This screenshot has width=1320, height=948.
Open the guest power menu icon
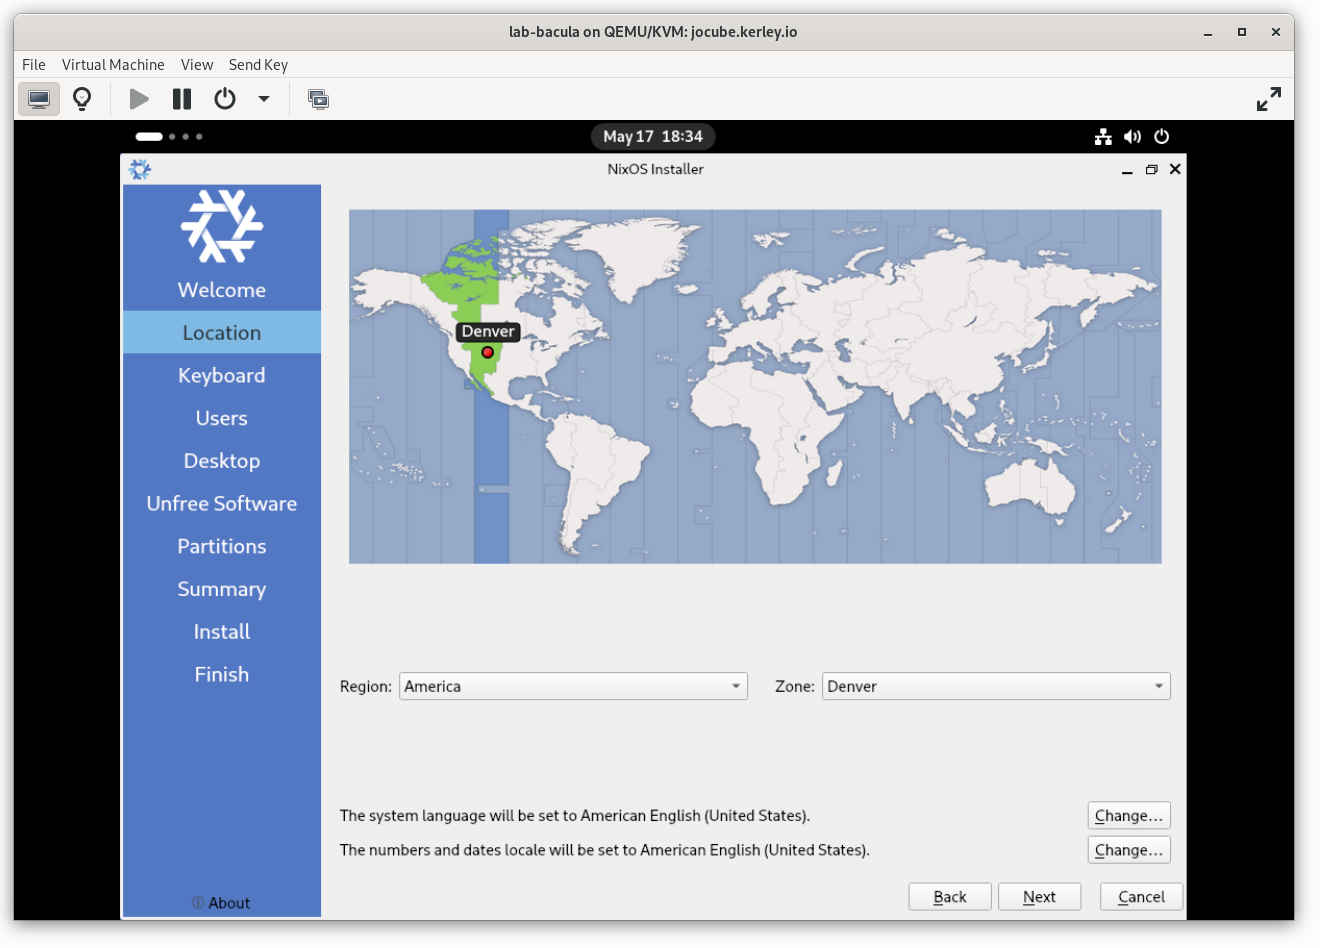click(x=1161, y=137)
